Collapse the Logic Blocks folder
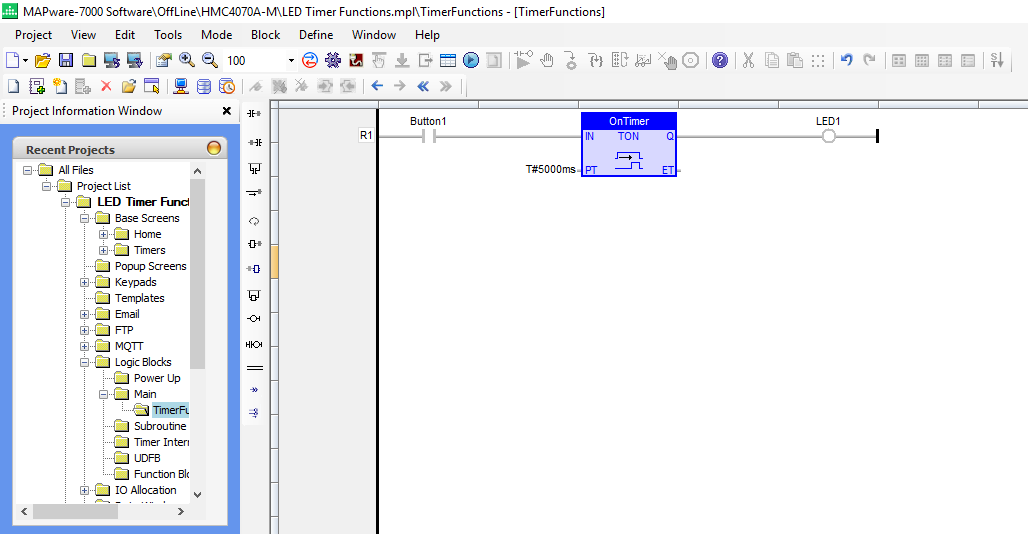This screenshot has width=1028, height=534. [x=85, y=362]
